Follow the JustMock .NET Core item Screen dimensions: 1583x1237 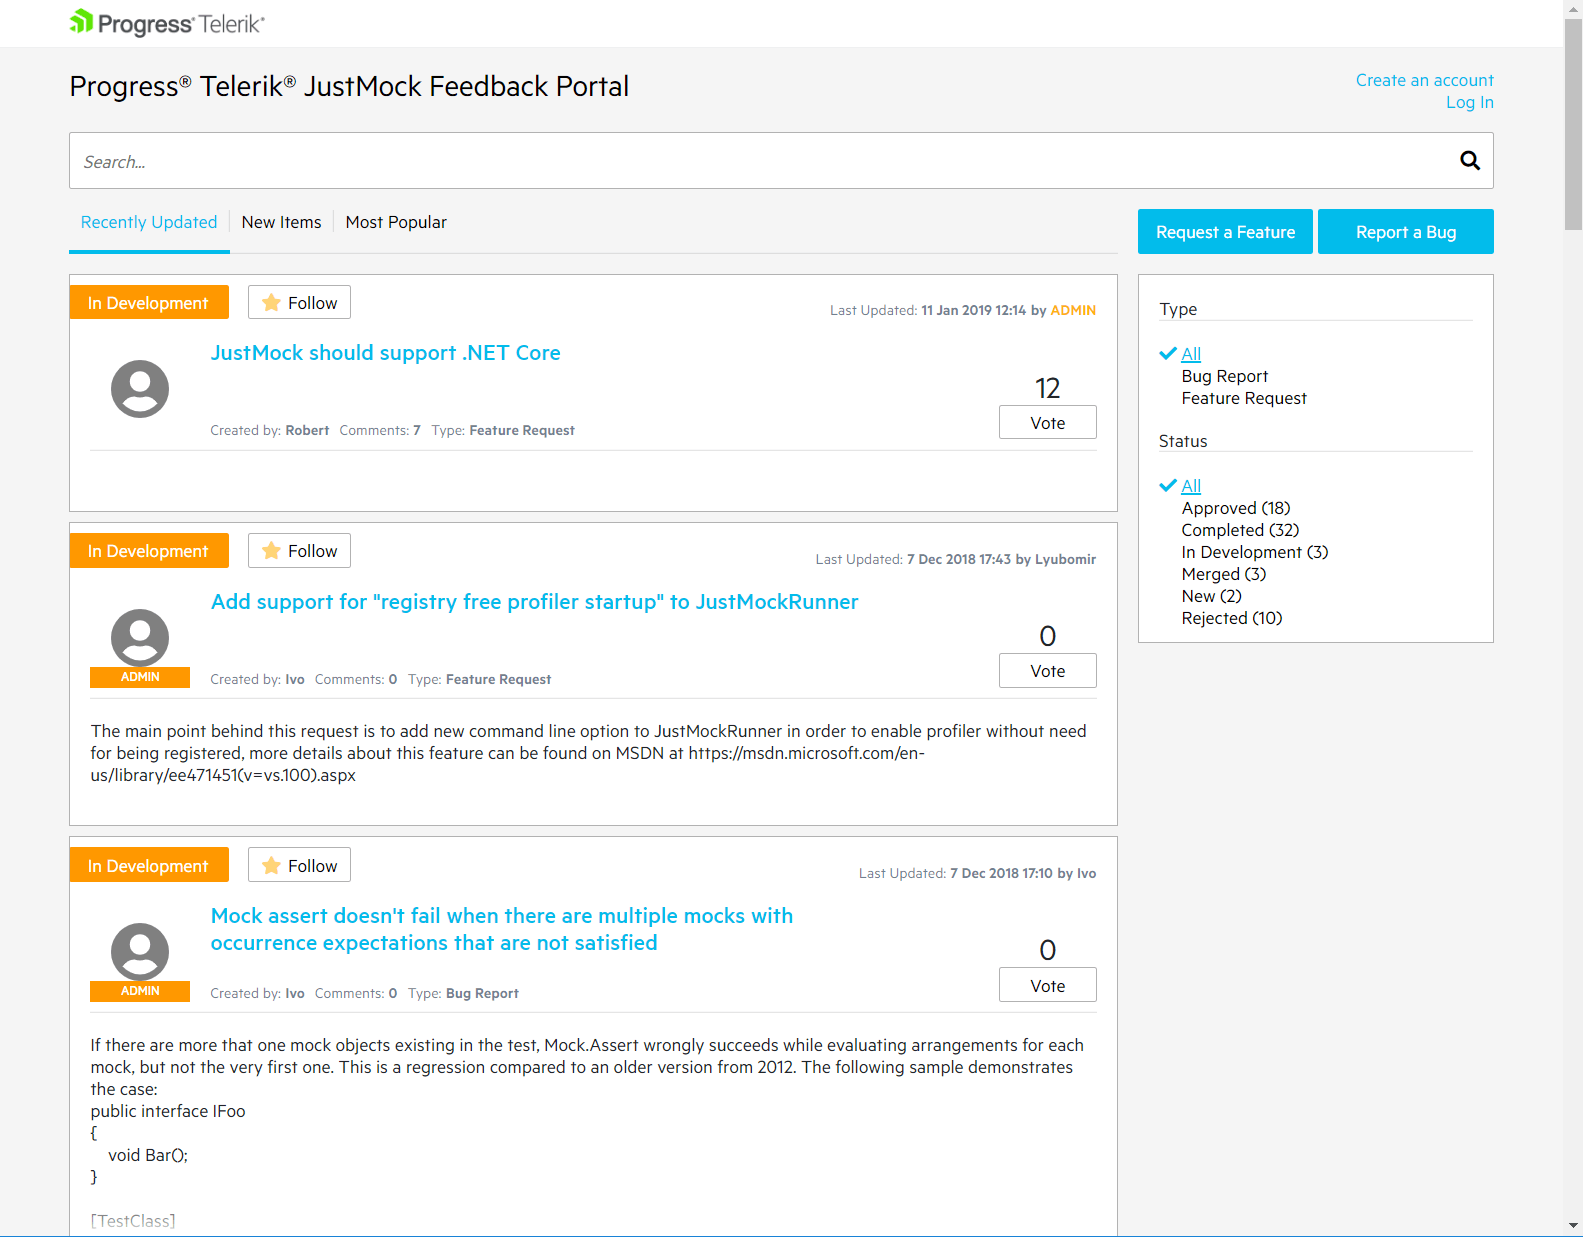[299, 303]
